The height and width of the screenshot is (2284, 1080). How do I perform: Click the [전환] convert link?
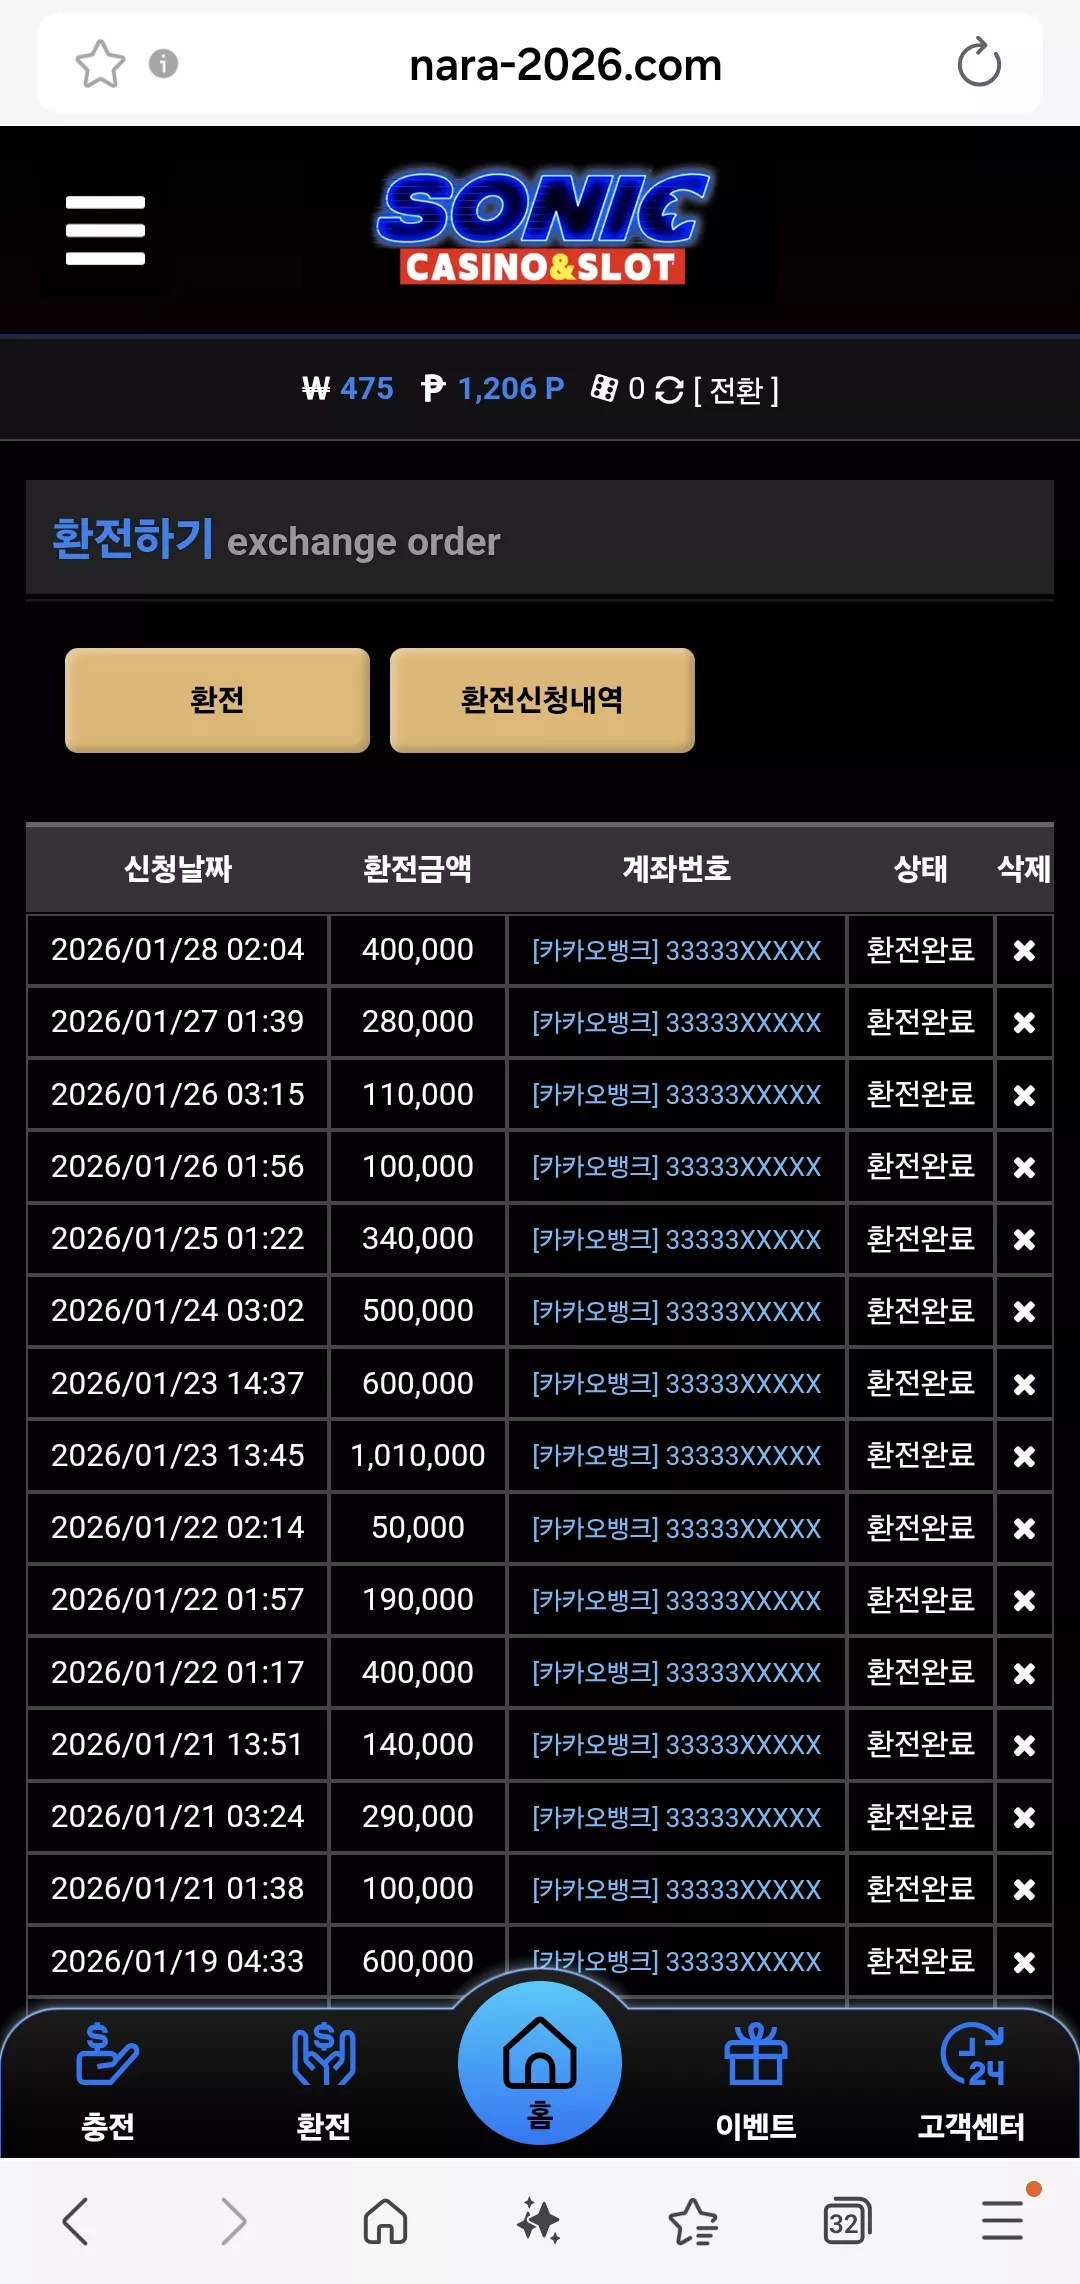point(736,390)
